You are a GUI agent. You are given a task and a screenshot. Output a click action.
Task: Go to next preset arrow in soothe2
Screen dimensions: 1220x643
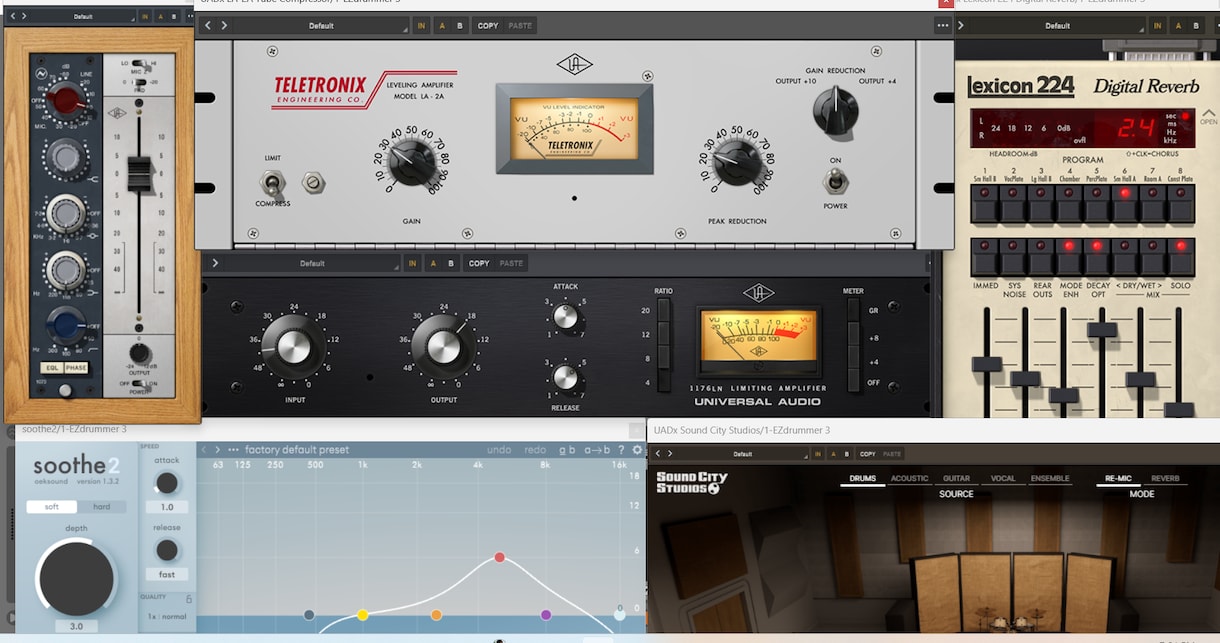pos(219,450)
